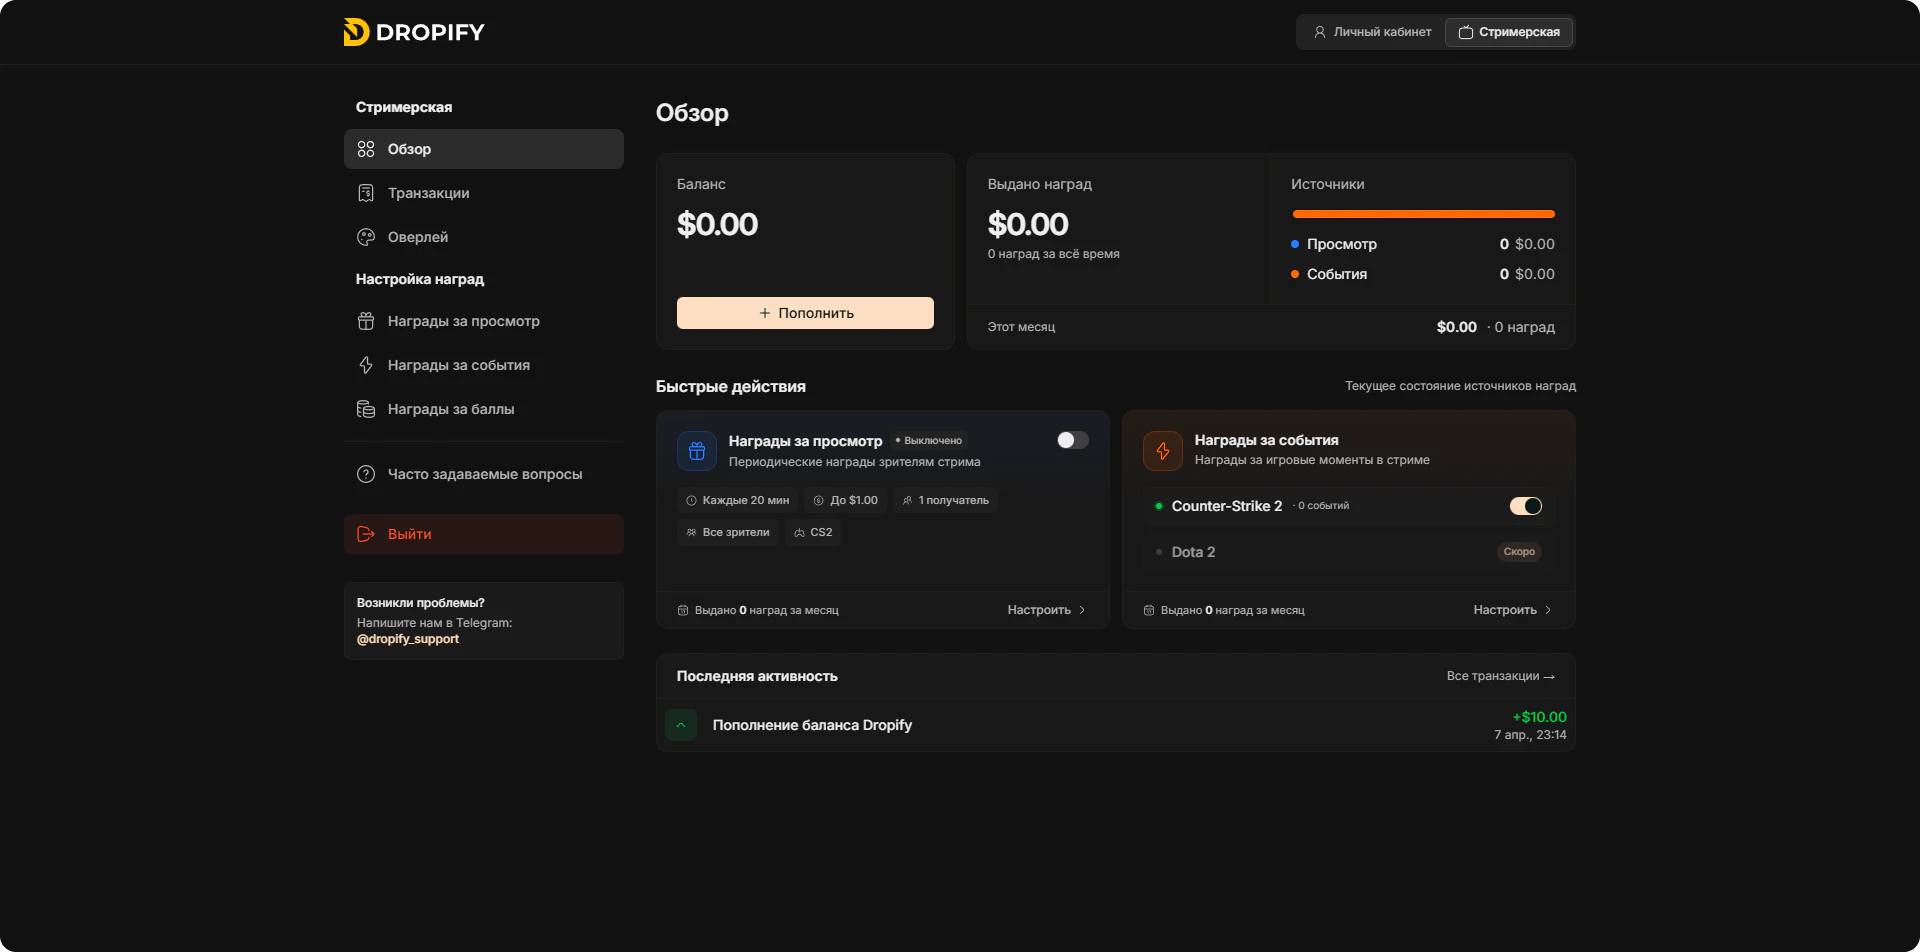Click the orange lightning card icon
Screen dimensions: 1920x952
pyautogui.click(x=1163, y=451)
